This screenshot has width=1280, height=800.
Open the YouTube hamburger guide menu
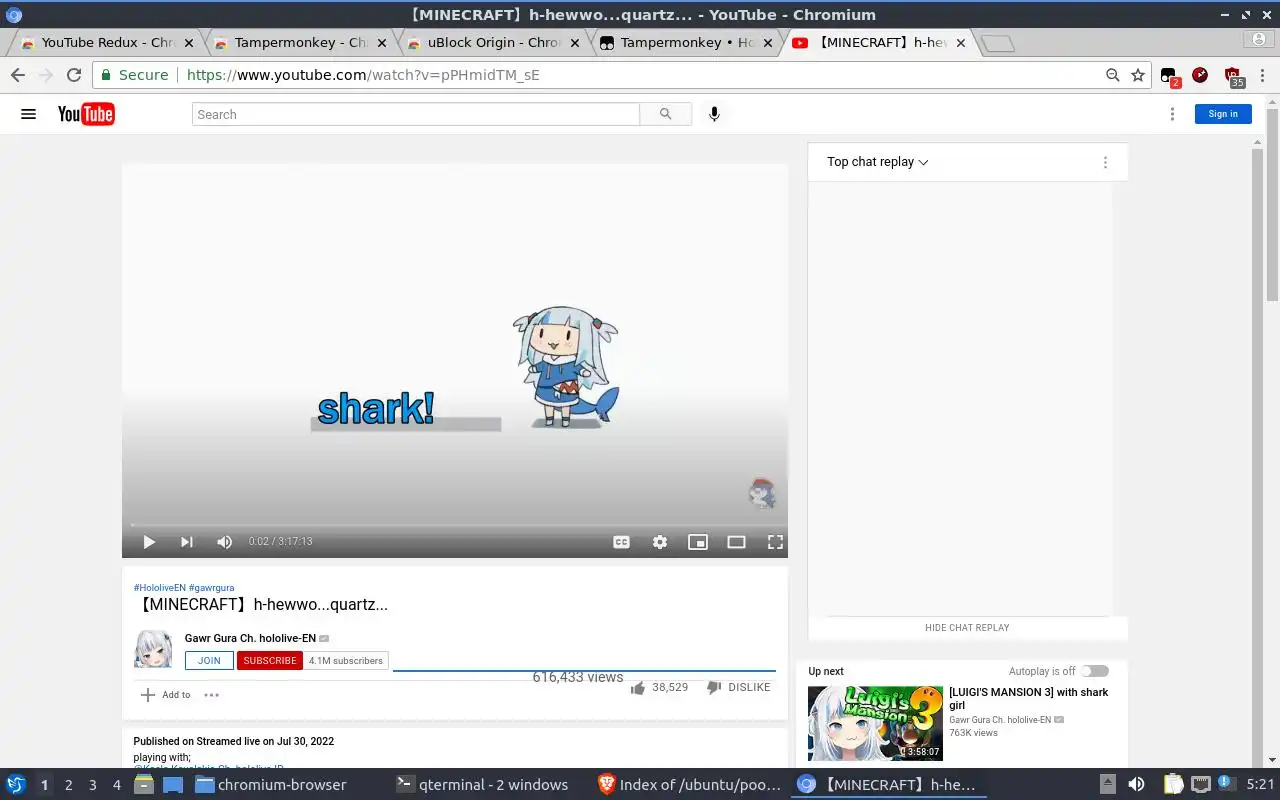pyautogui.click(x=28, y=114)
